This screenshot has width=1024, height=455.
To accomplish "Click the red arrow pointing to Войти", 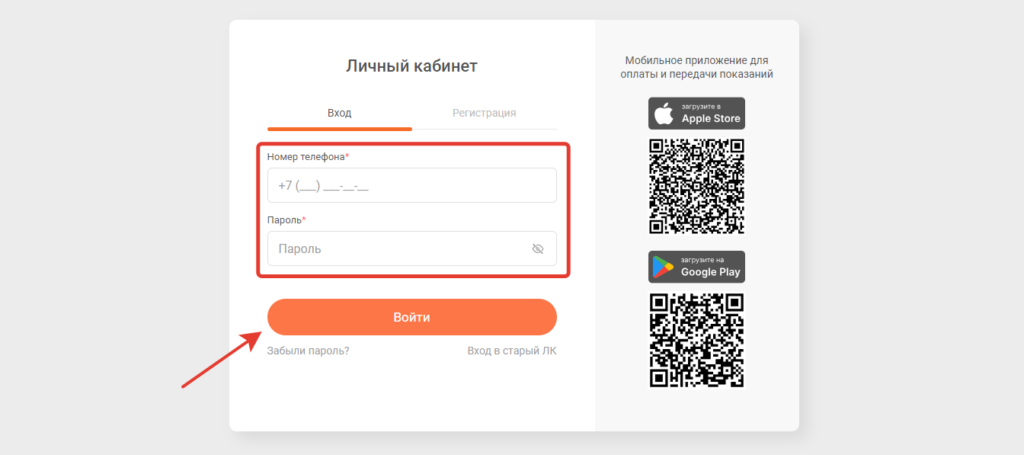I will point(222,359).
